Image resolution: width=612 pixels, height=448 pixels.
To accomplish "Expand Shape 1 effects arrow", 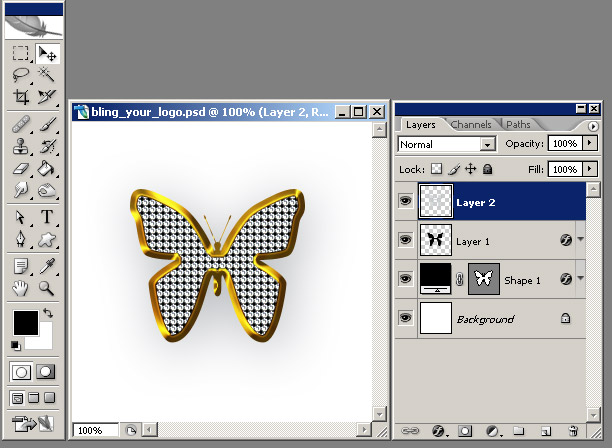I will (581, 278).
